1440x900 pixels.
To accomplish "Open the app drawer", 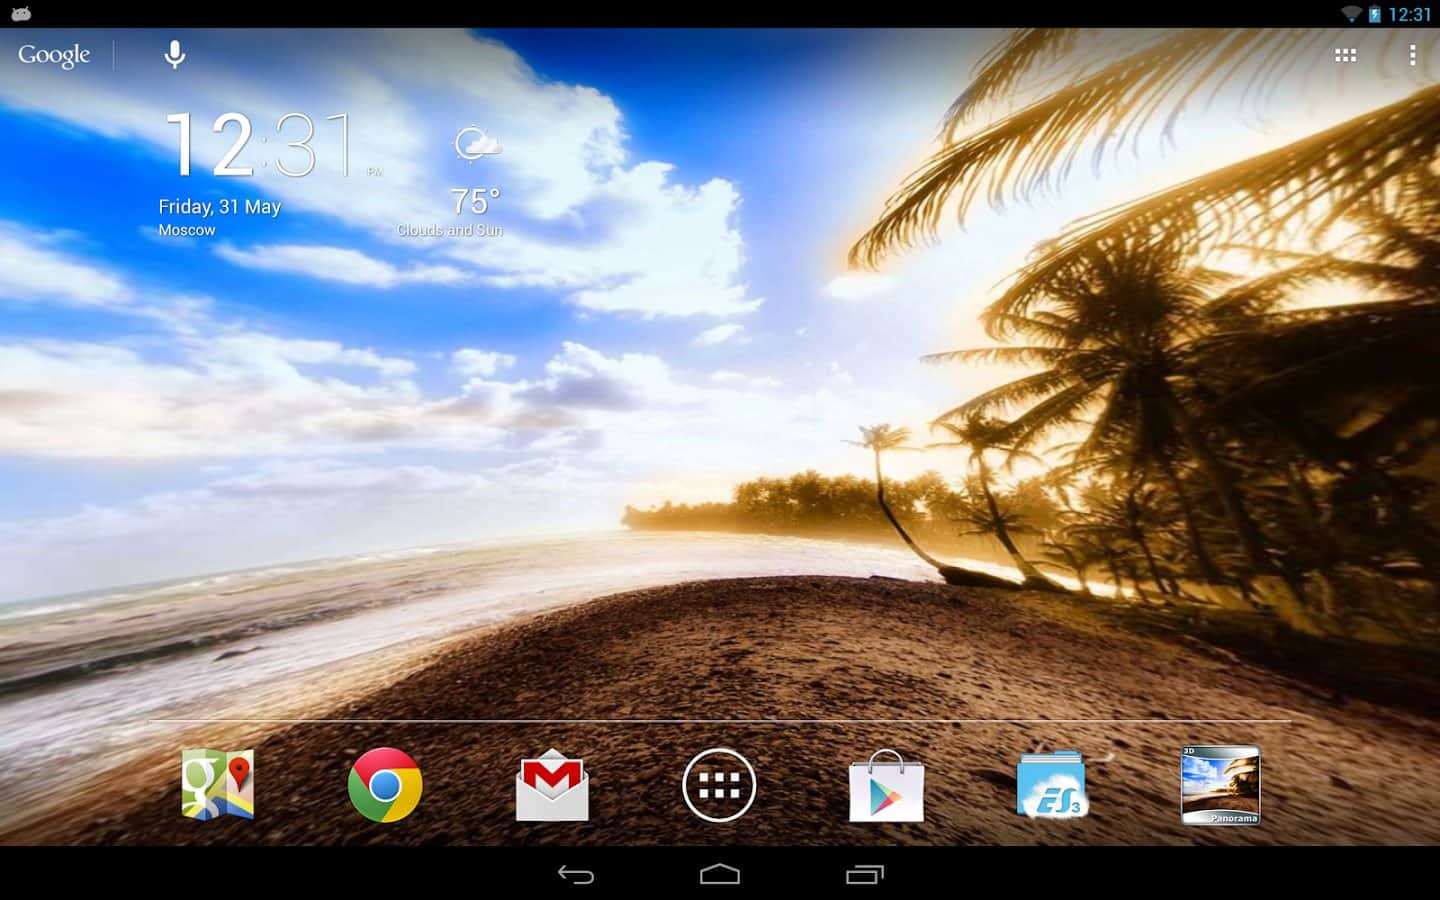I will point(719,785).
